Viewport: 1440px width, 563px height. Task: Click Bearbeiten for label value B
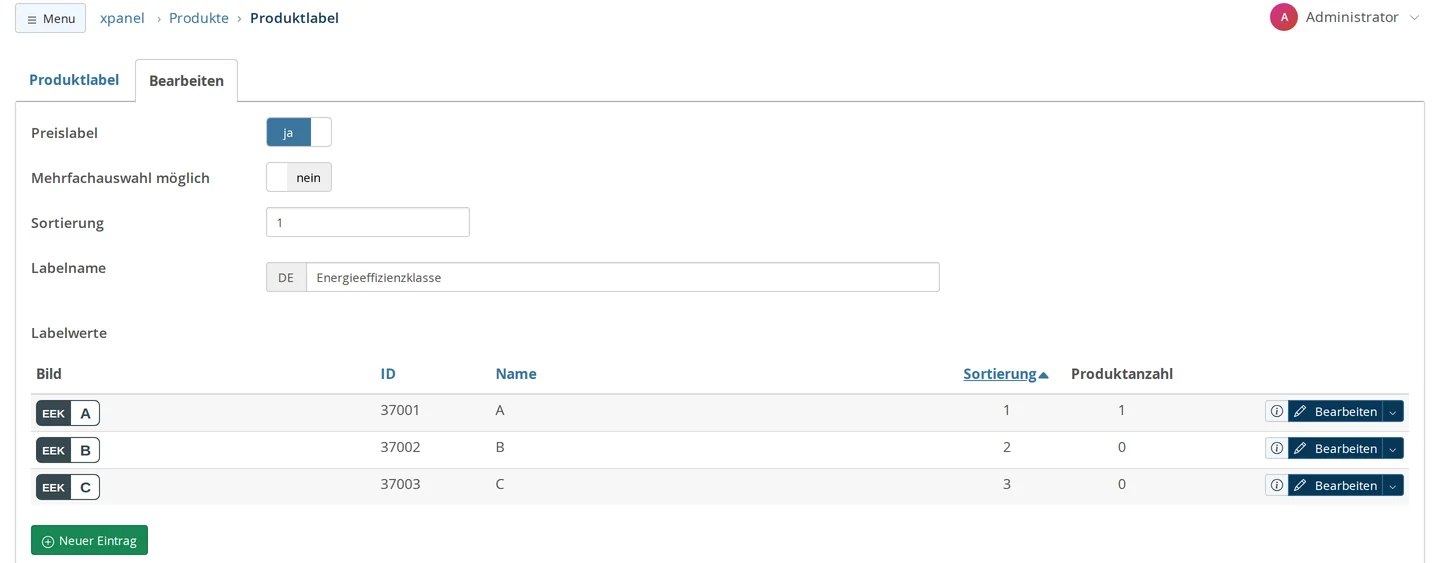click(x=1335, y=448)
